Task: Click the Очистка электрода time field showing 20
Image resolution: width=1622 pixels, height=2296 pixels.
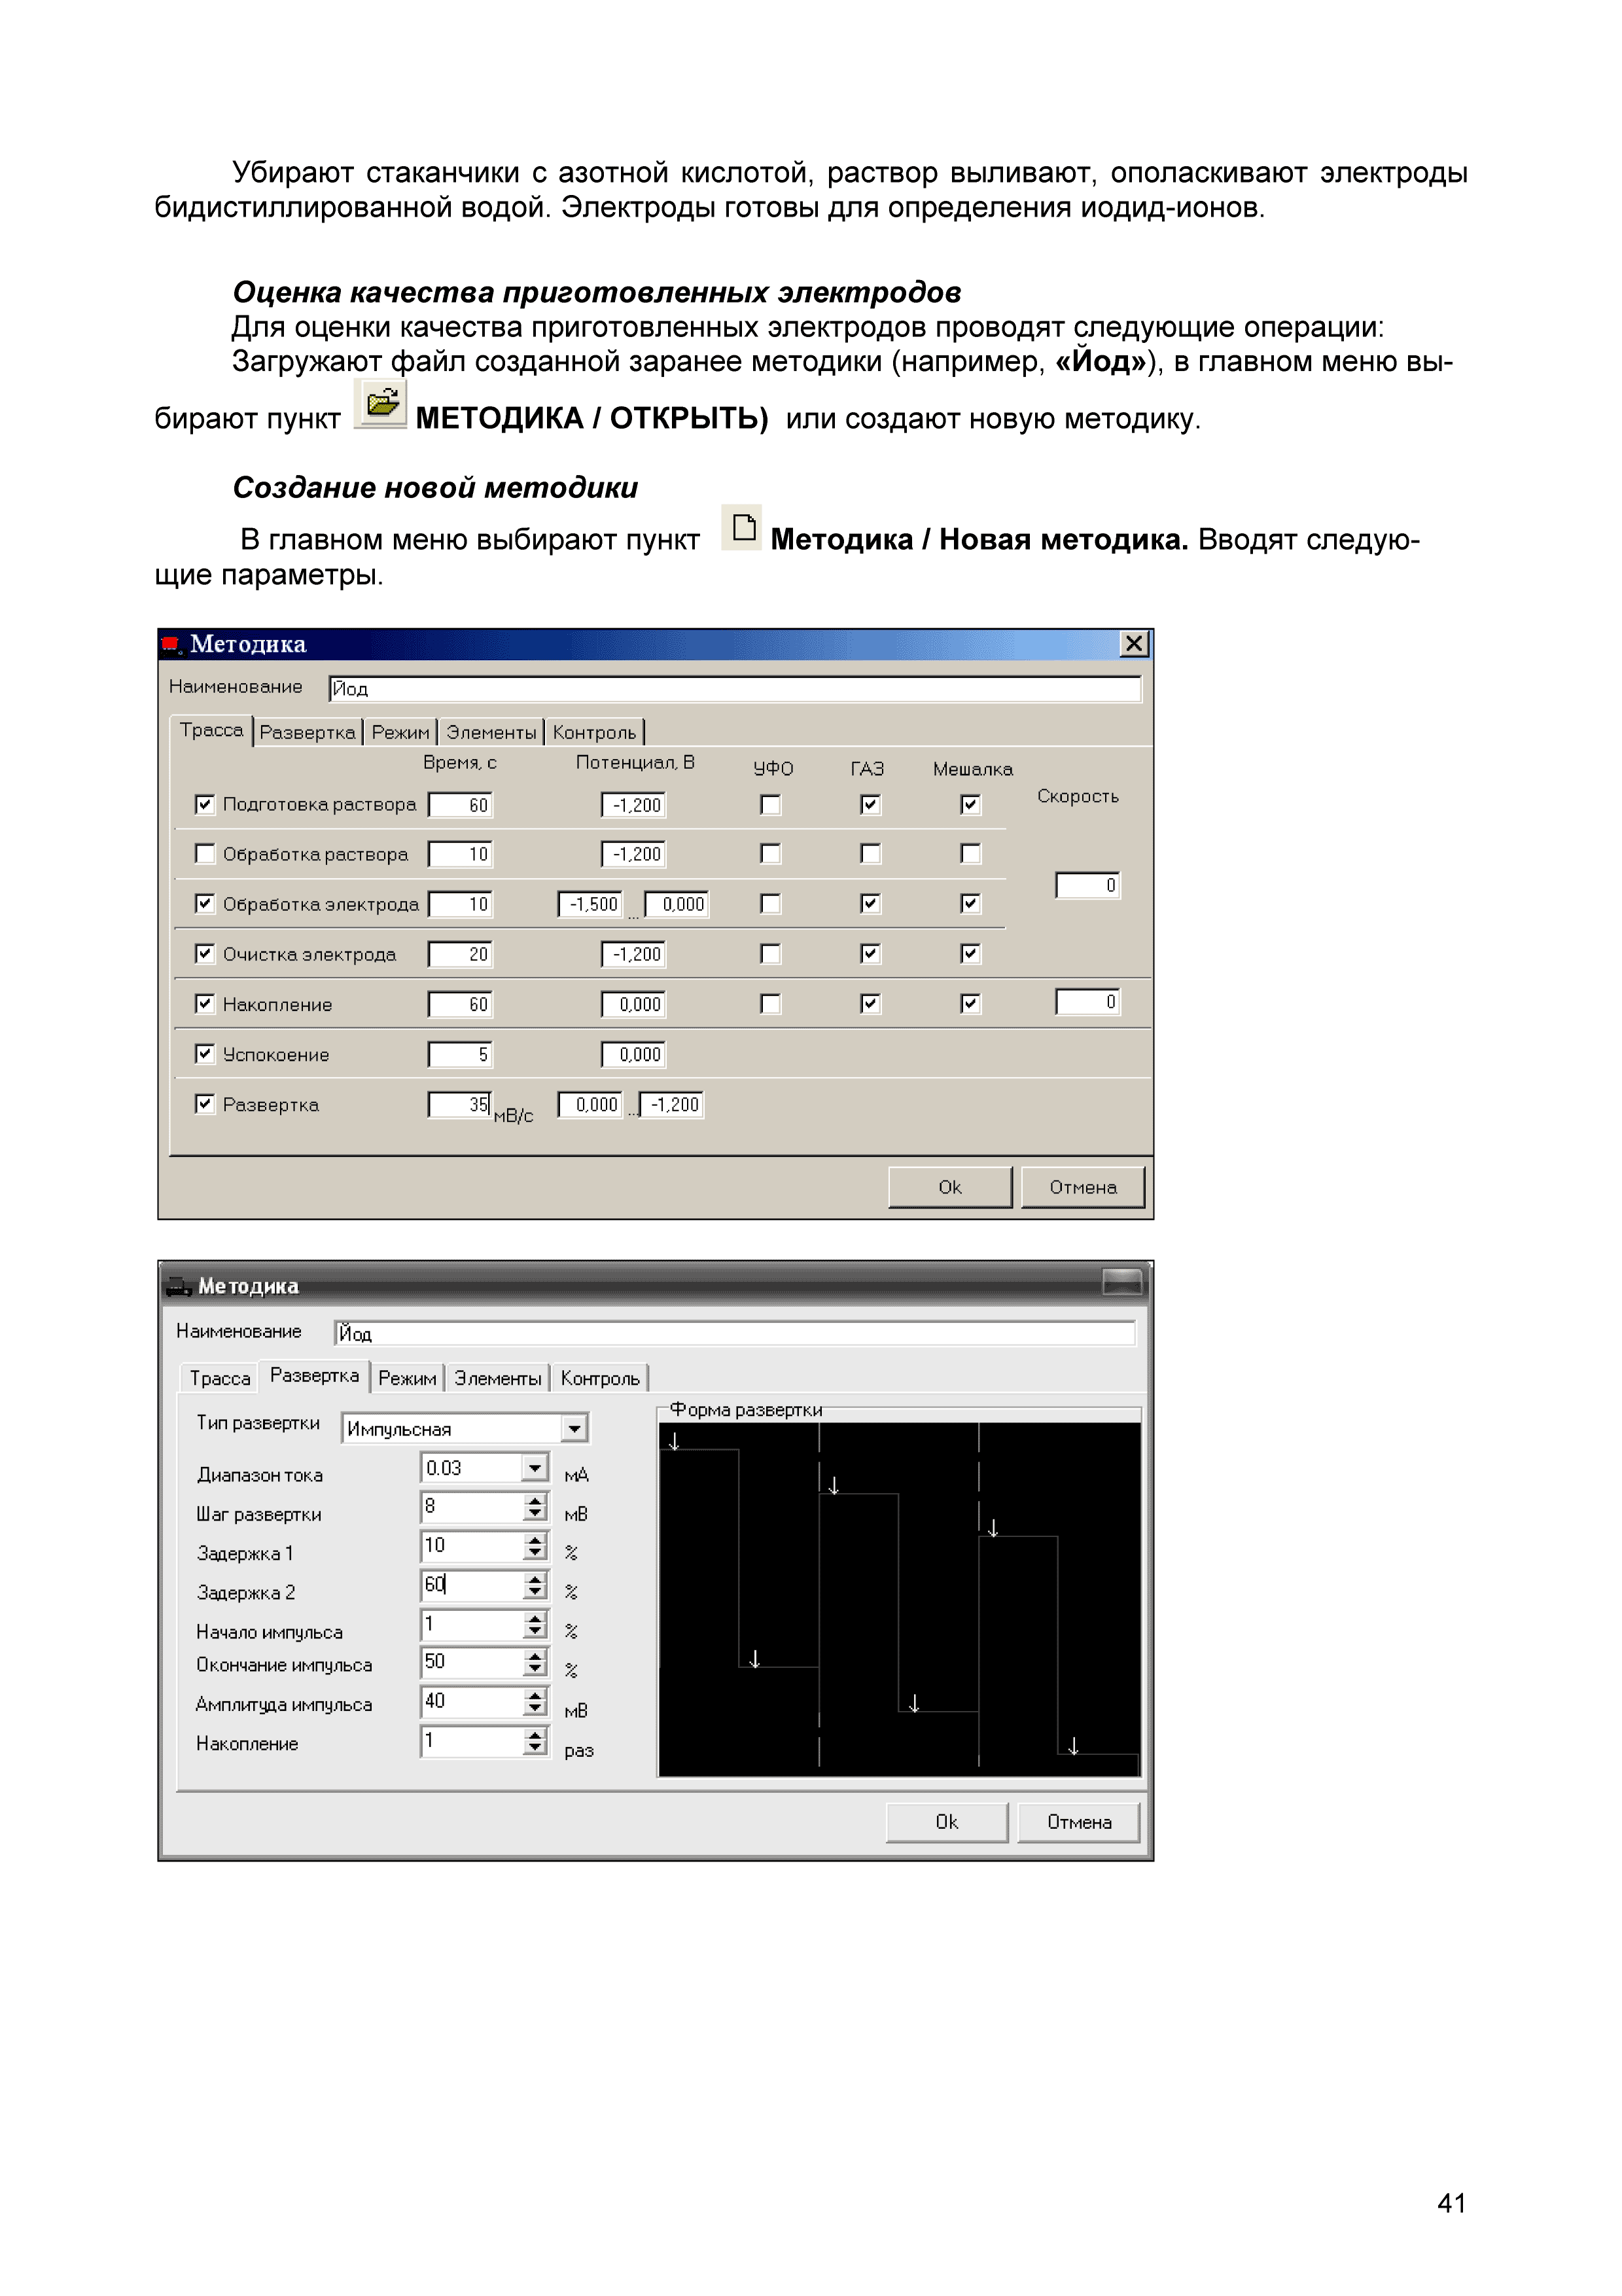Action: (x=460, y=954)
